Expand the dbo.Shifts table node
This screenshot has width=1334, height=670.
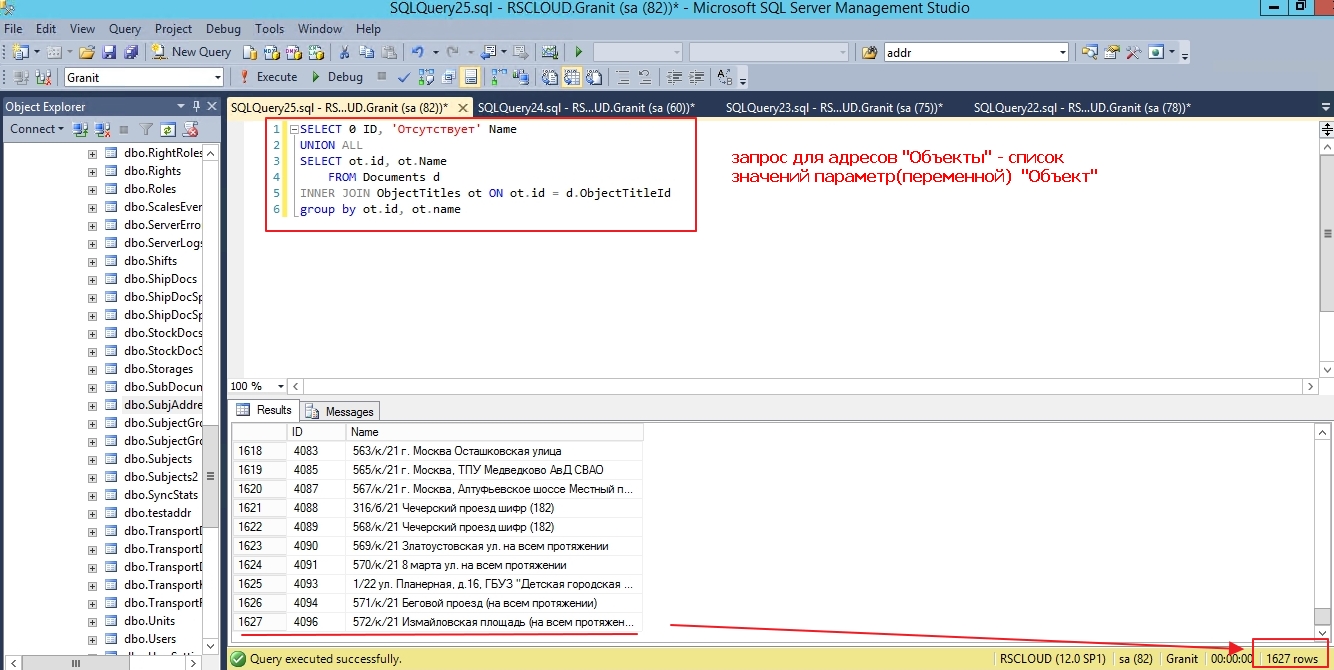coord(92,261)
